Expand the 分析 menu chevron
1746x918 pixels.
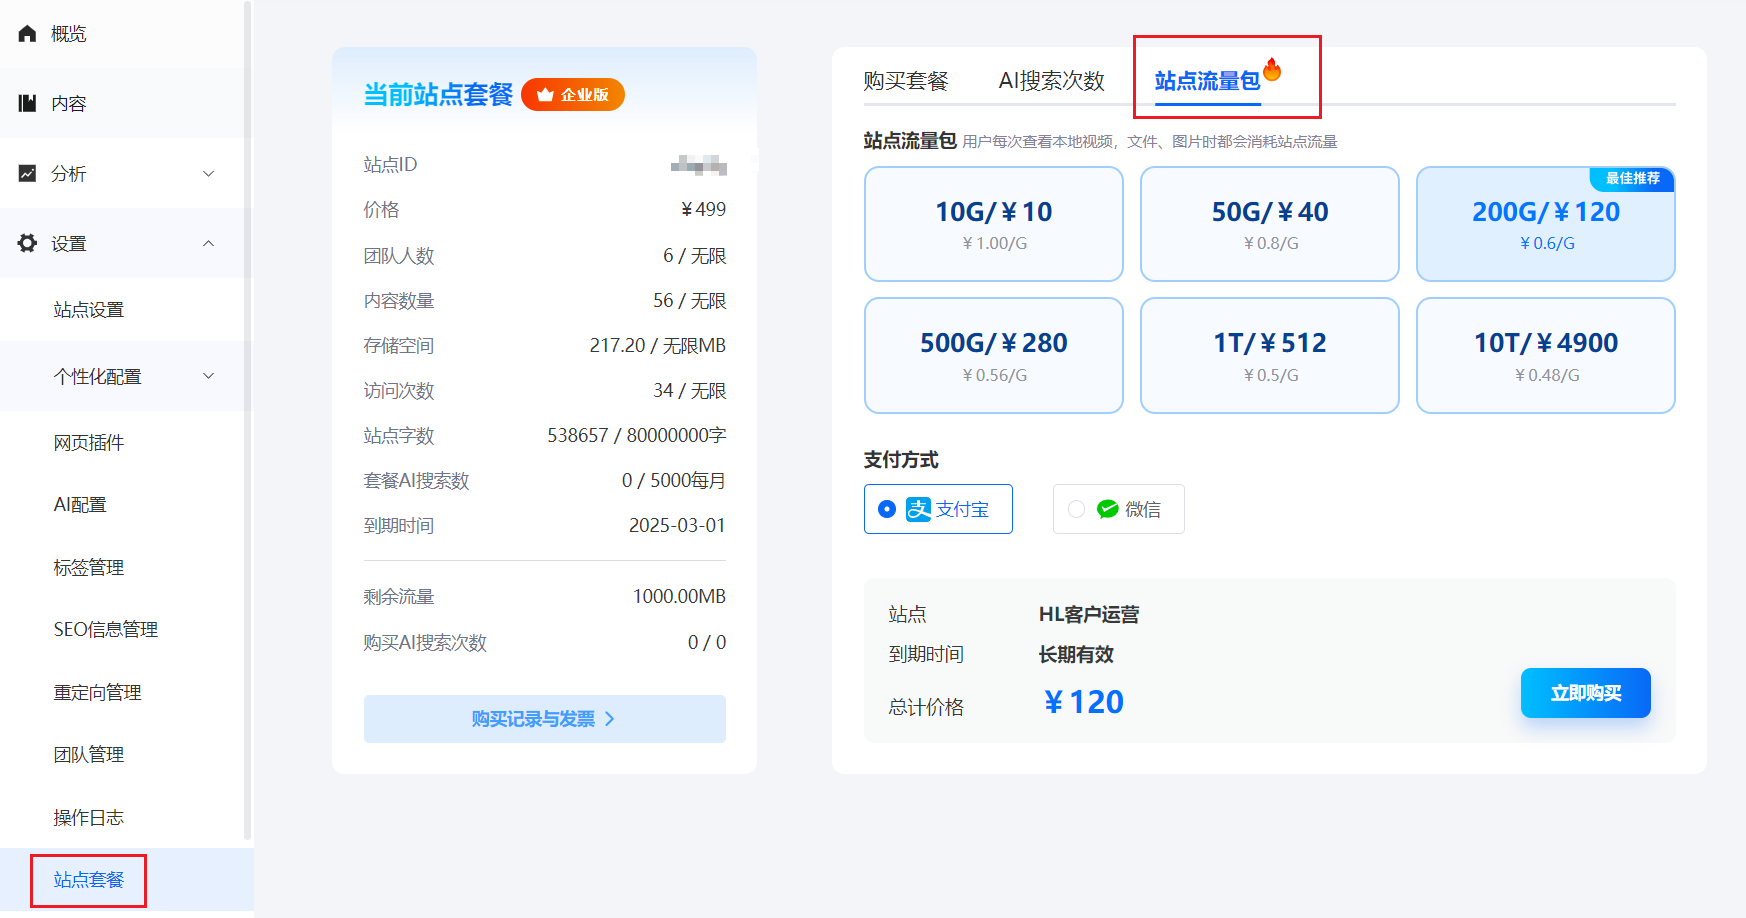pos(209,174)
